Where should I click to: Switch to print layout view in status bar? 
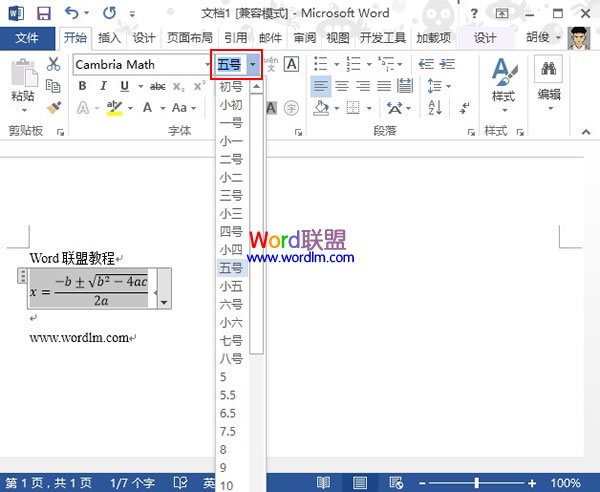point(360,483)
